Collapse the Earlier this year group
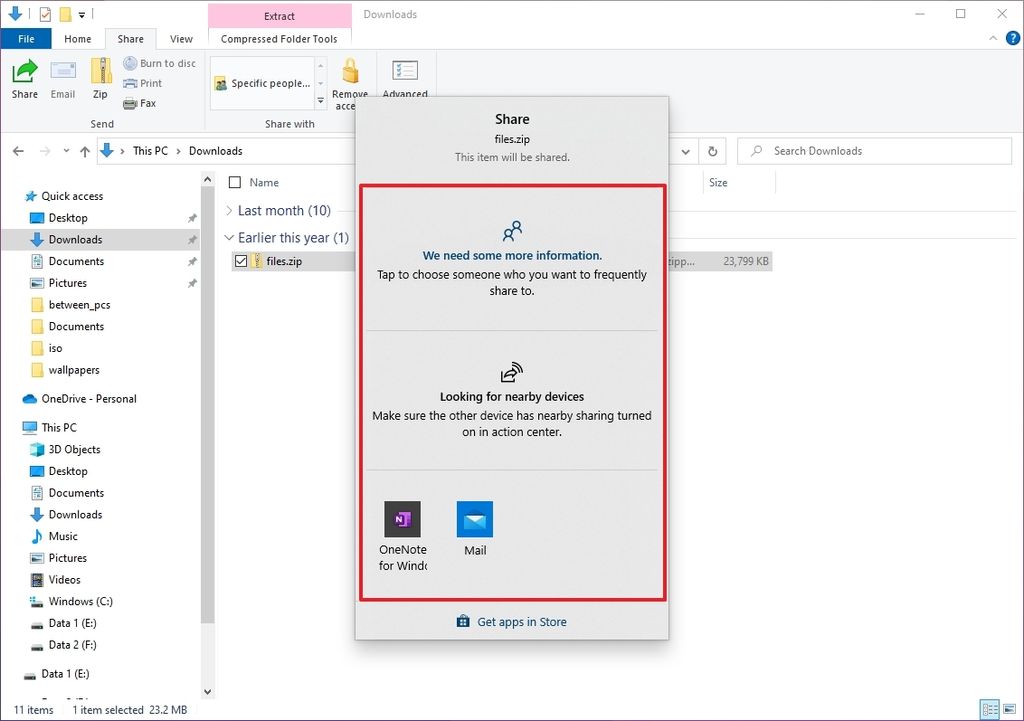Screen dimensions: 1024x721 231,238
